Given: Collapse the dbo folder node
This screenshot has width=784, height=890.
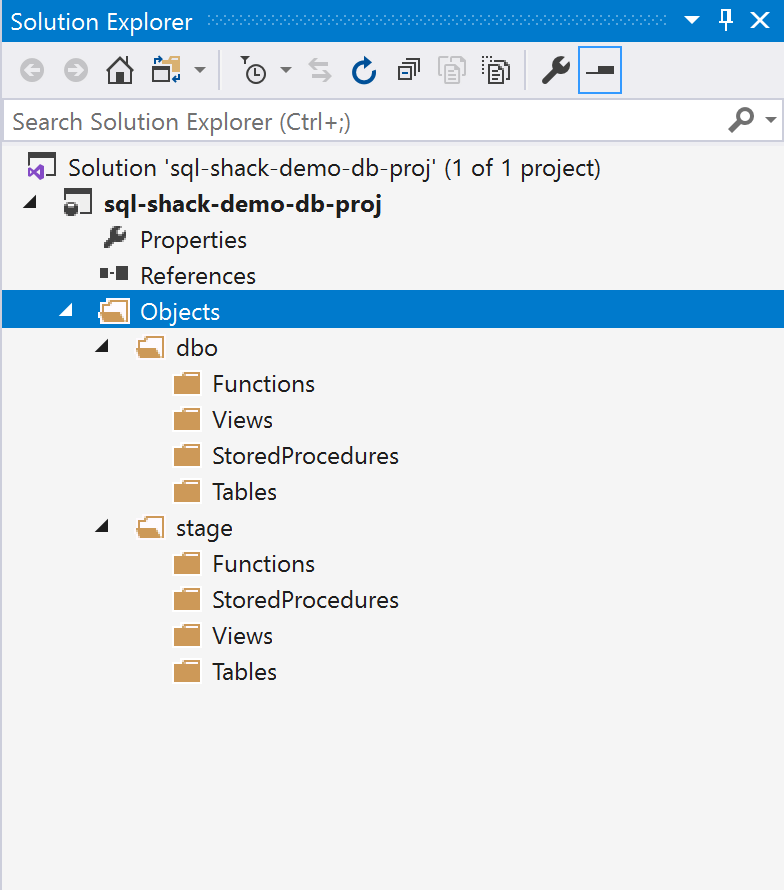Looking at the screenshot, I should pyautogui.click(x=102, y=347).
